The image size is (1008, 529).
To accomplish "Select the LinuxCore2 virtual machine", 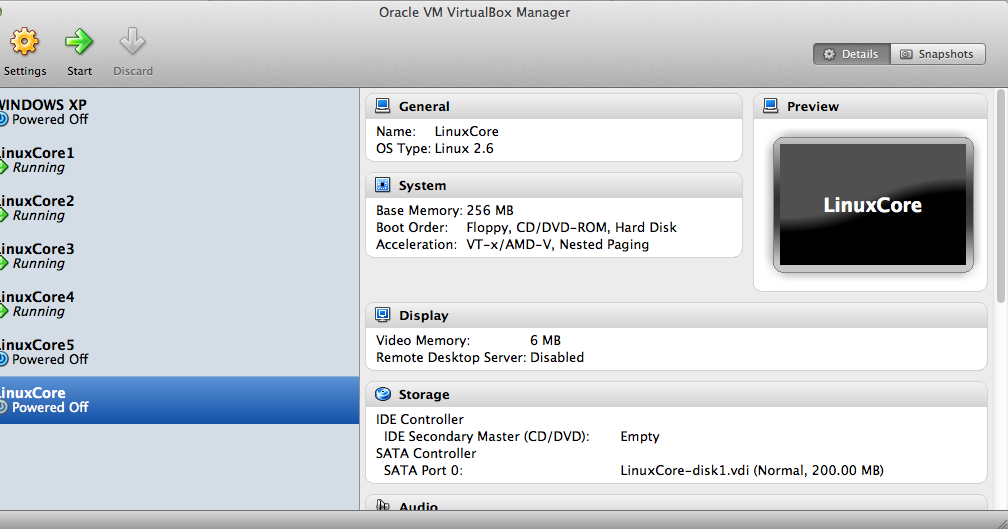I will tap(179, 208).
